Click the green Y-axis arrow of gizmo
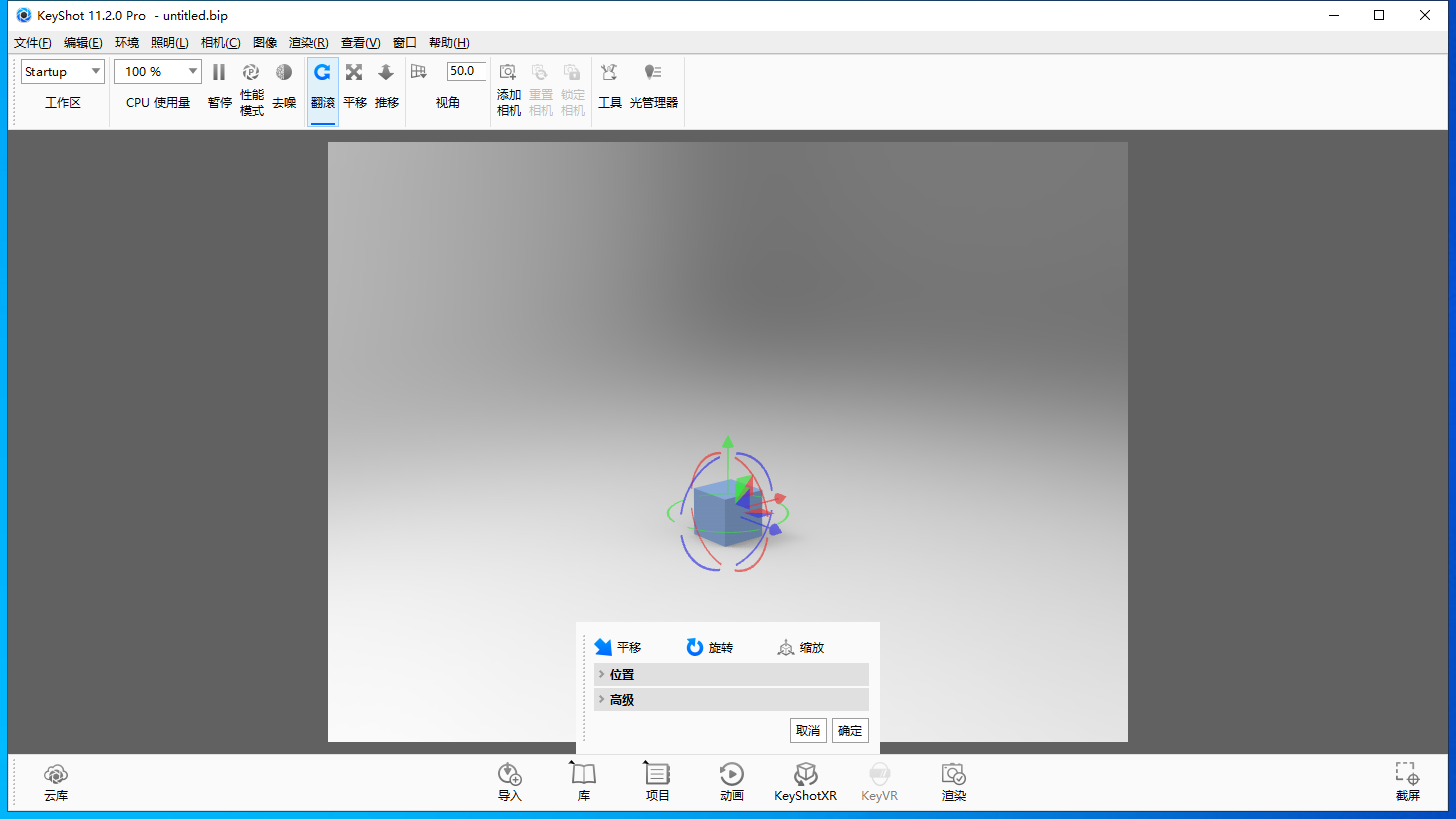 [728, 441]
